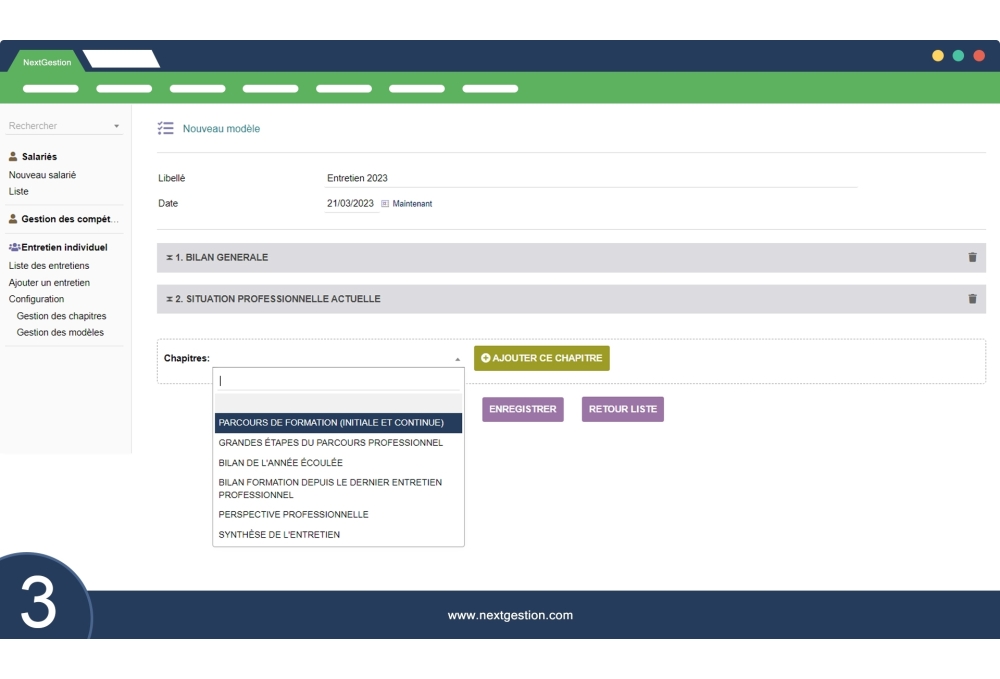Delete SITUATION PROFESSIONNELLE ACTUELLE chapter via trash icon
This screenshot has height=679, width=1000.
[972, 299]
